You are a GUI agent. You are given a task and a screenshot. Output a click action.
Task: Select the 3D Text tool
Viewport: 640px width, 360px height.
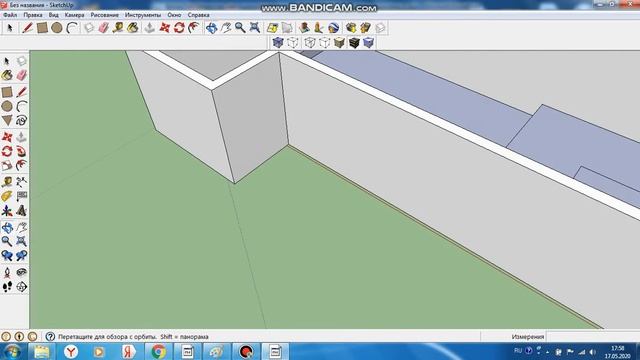22,211
